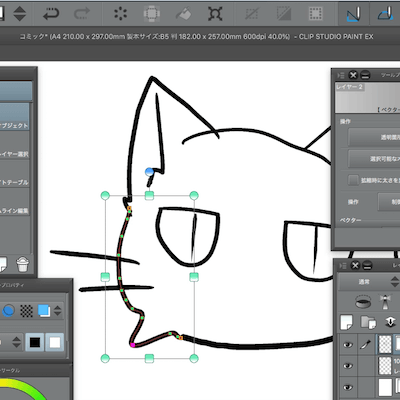Toggle Show Selection Border command icon
The image size is (400, 400).
(x=315, y=14)
